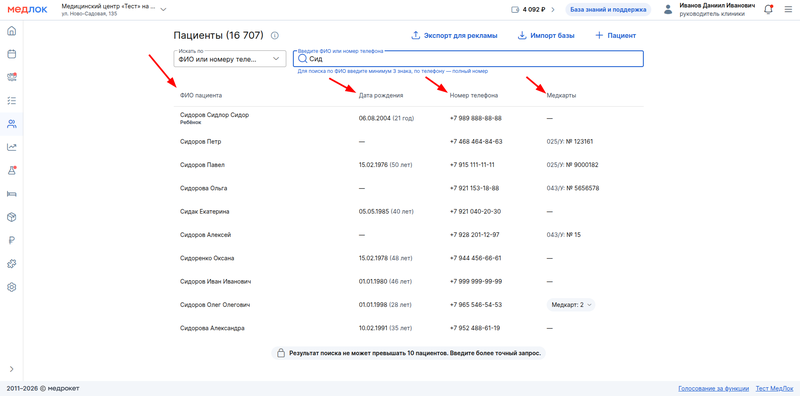Screen dimensions: 800x396
Task: Open the arrow next to the balance
Action: [552, 9]
